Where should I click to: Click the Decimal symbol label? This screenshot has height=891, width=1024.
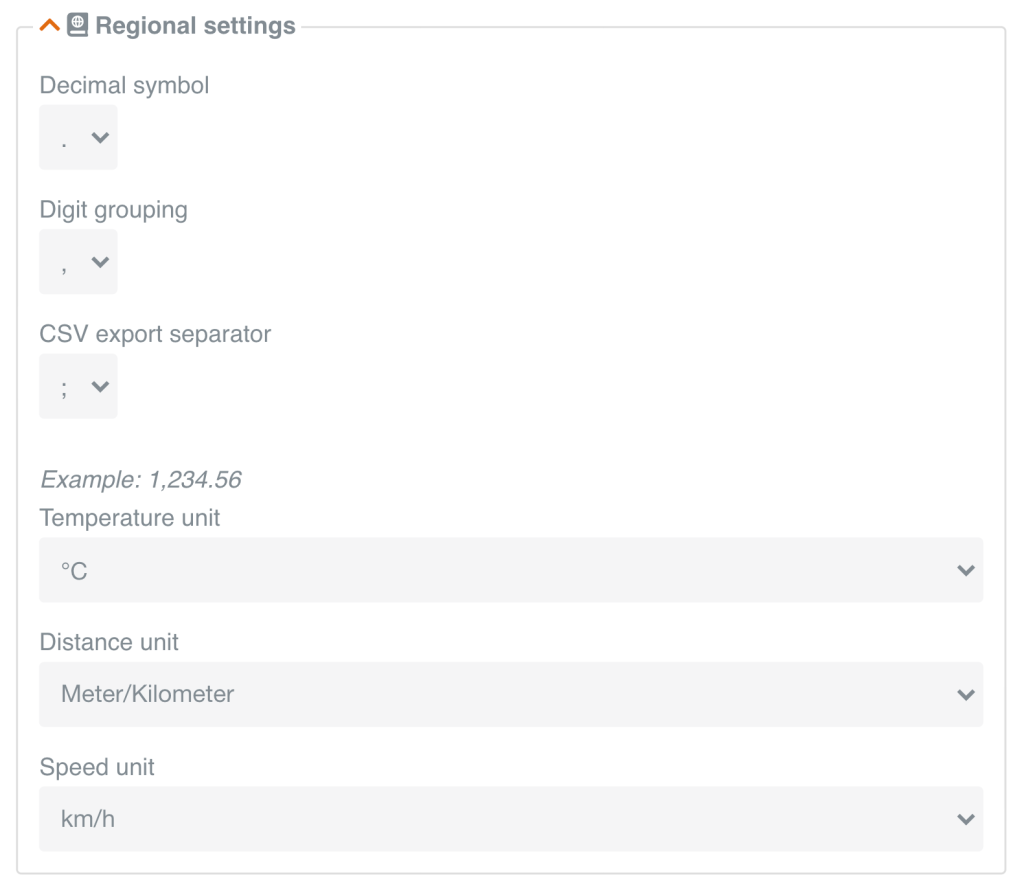pyautogui.click(x=124, y=86)
